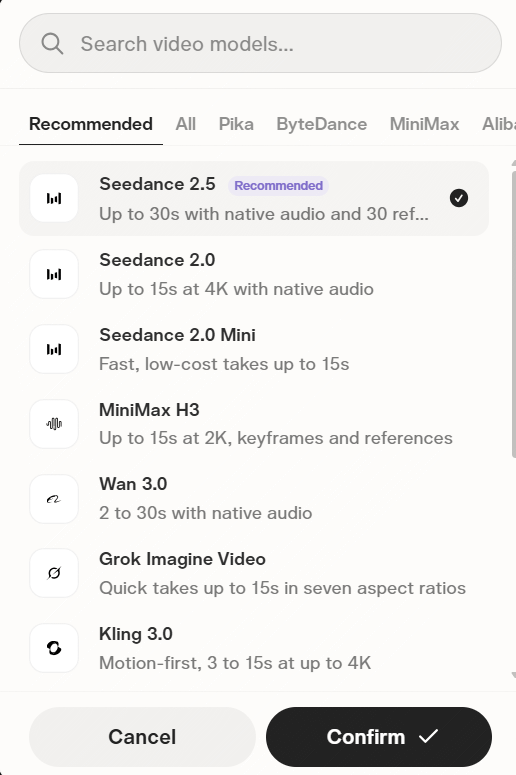Click the Seedance 2.5 selected checkmark
516x775 pixels.
point(459,198)
